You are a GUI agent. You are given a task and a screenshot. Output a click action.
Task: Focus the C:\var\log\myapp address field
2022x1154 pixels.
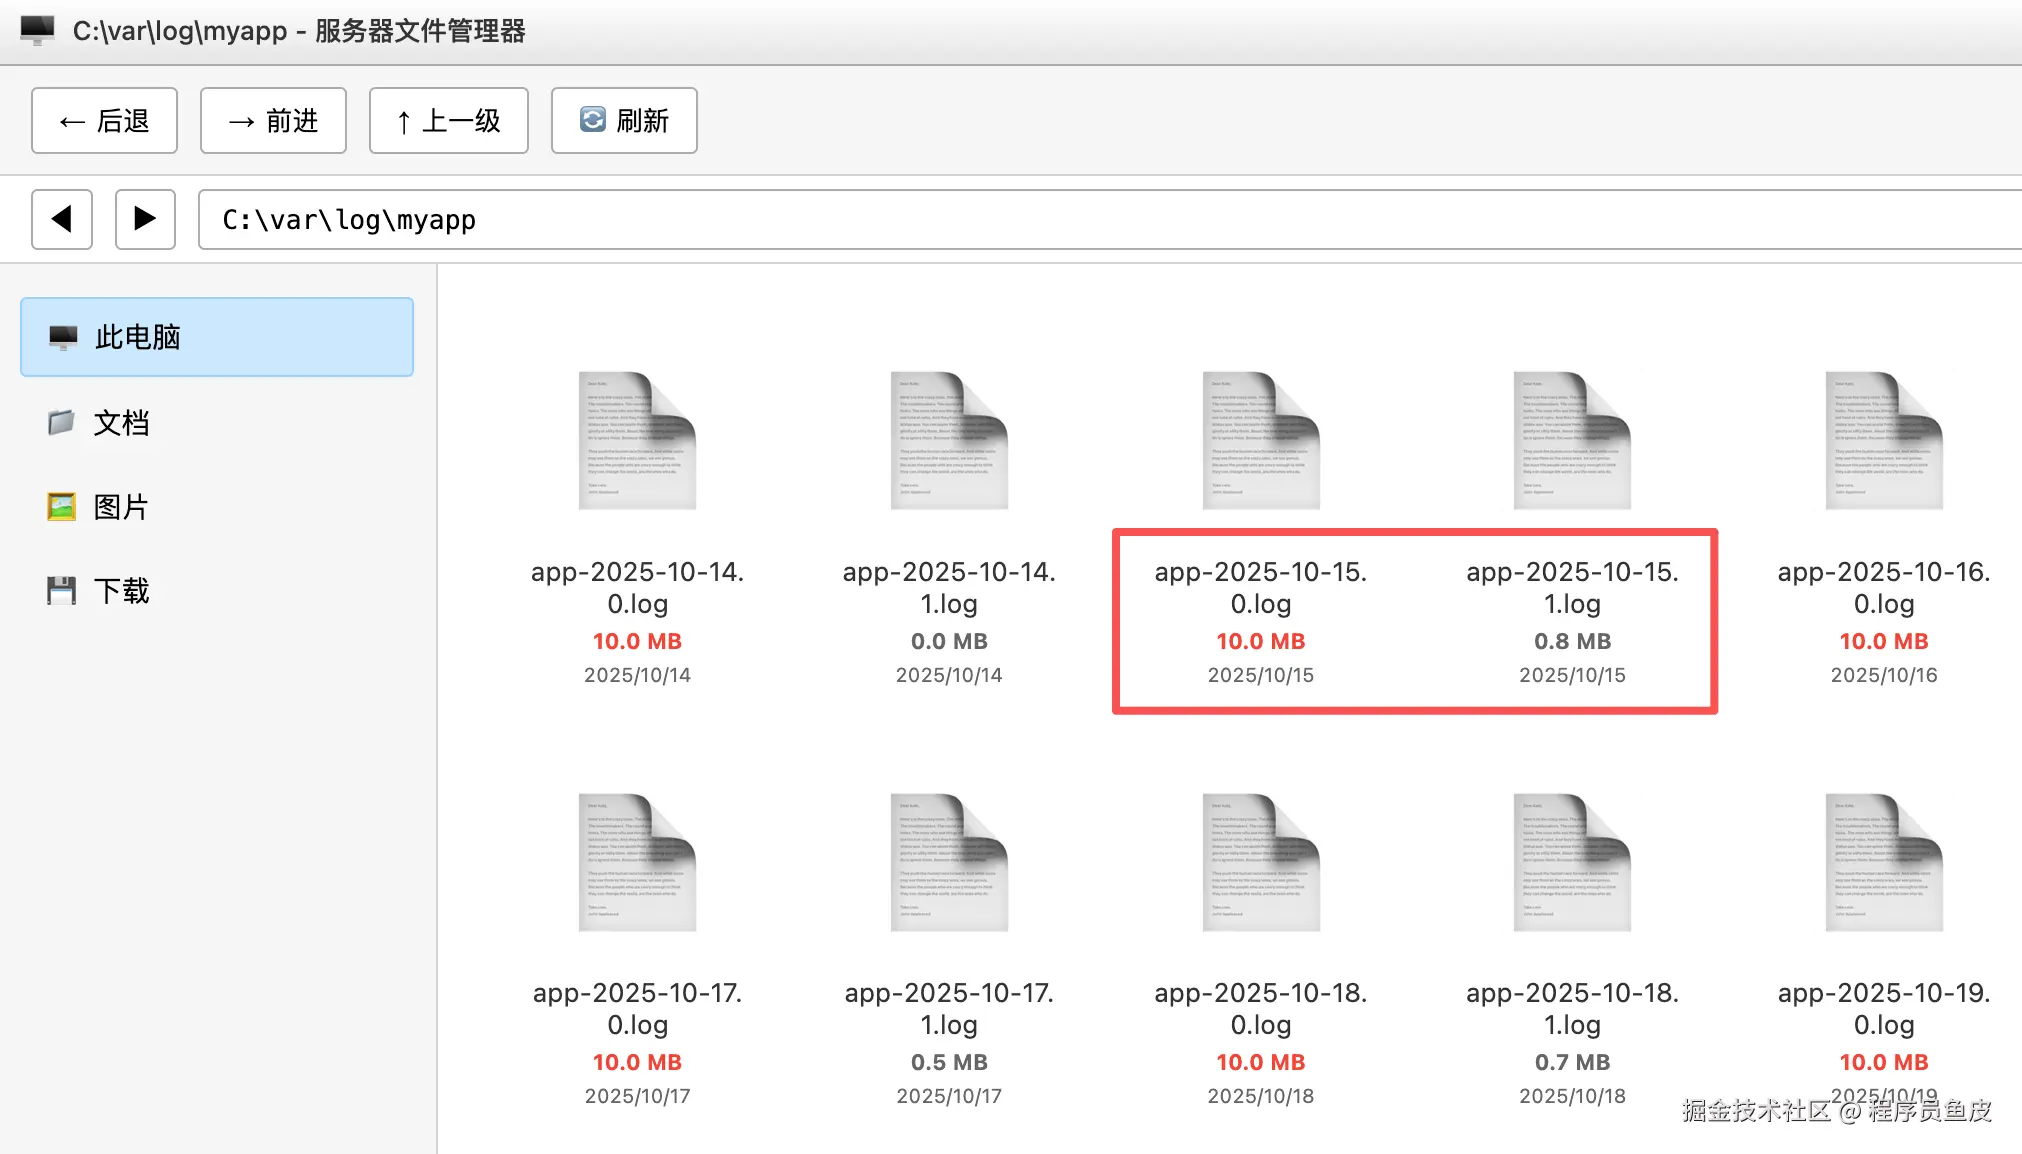coord(1100,220)
